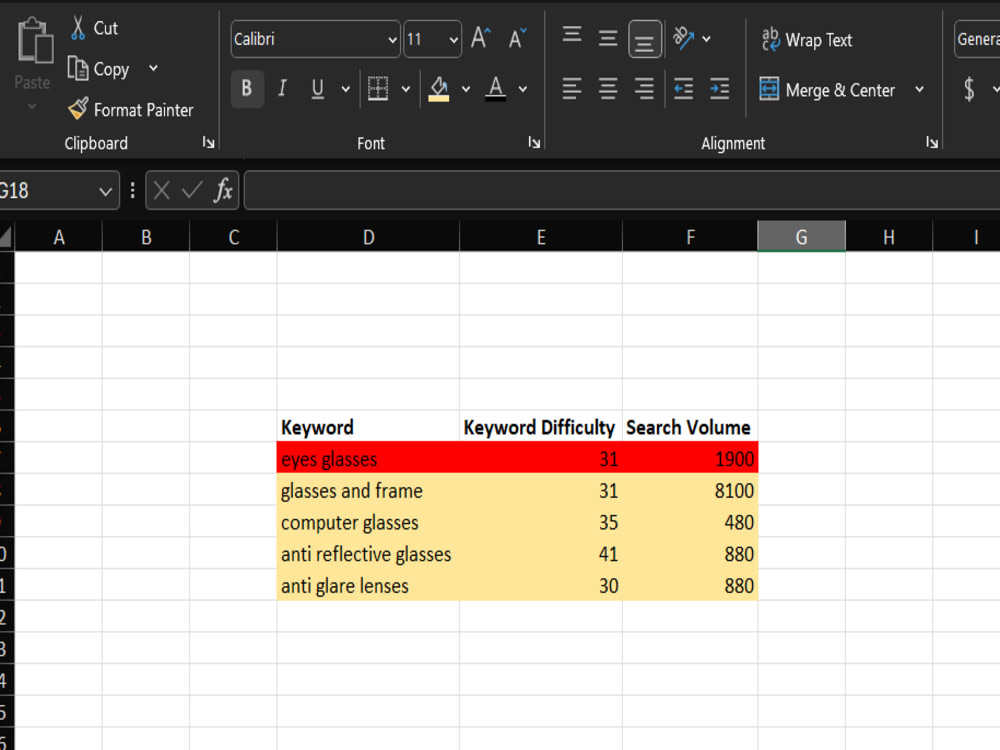Open the General number format box
The width and height of the screenshot is (1000, 750).
[x=977, y=39]
